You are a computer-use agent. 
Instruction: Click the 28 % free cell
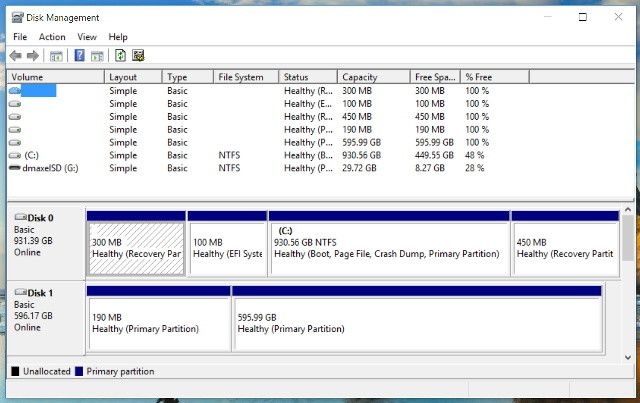tap(474, 168)
